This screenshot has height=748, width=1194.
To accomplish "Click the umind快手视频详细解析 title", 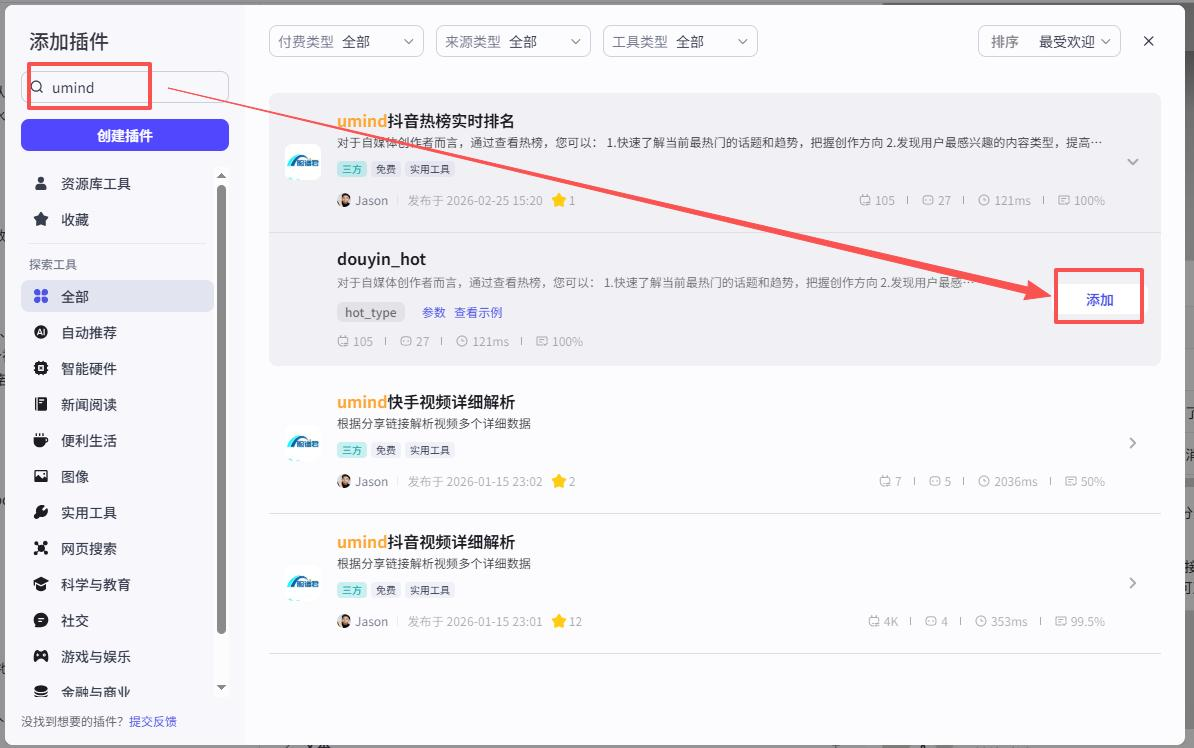I will (426, 402).
